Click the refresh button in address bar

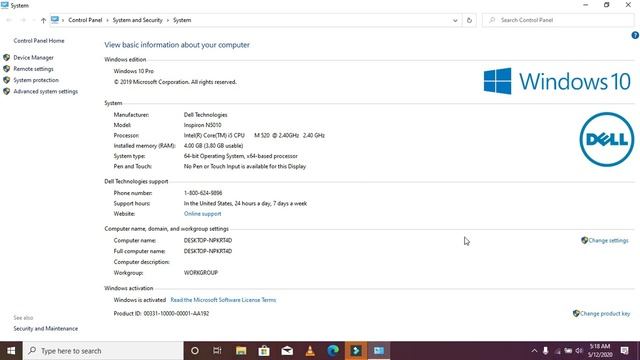pos(469,20)
